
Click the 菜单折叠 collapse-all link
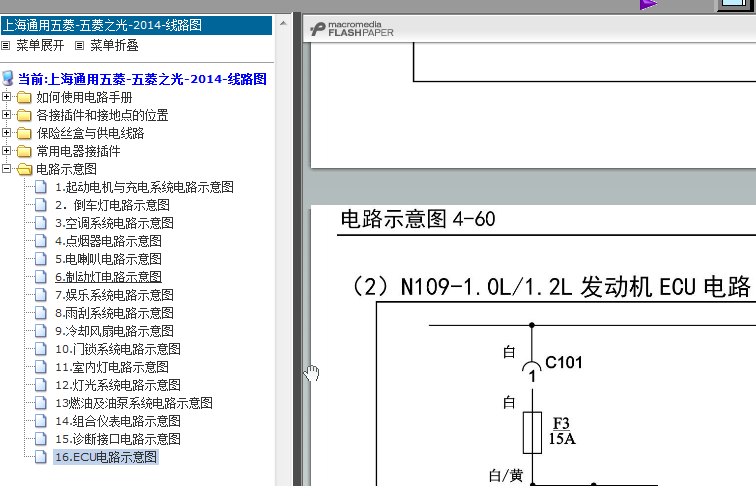(x=114, y=45)
